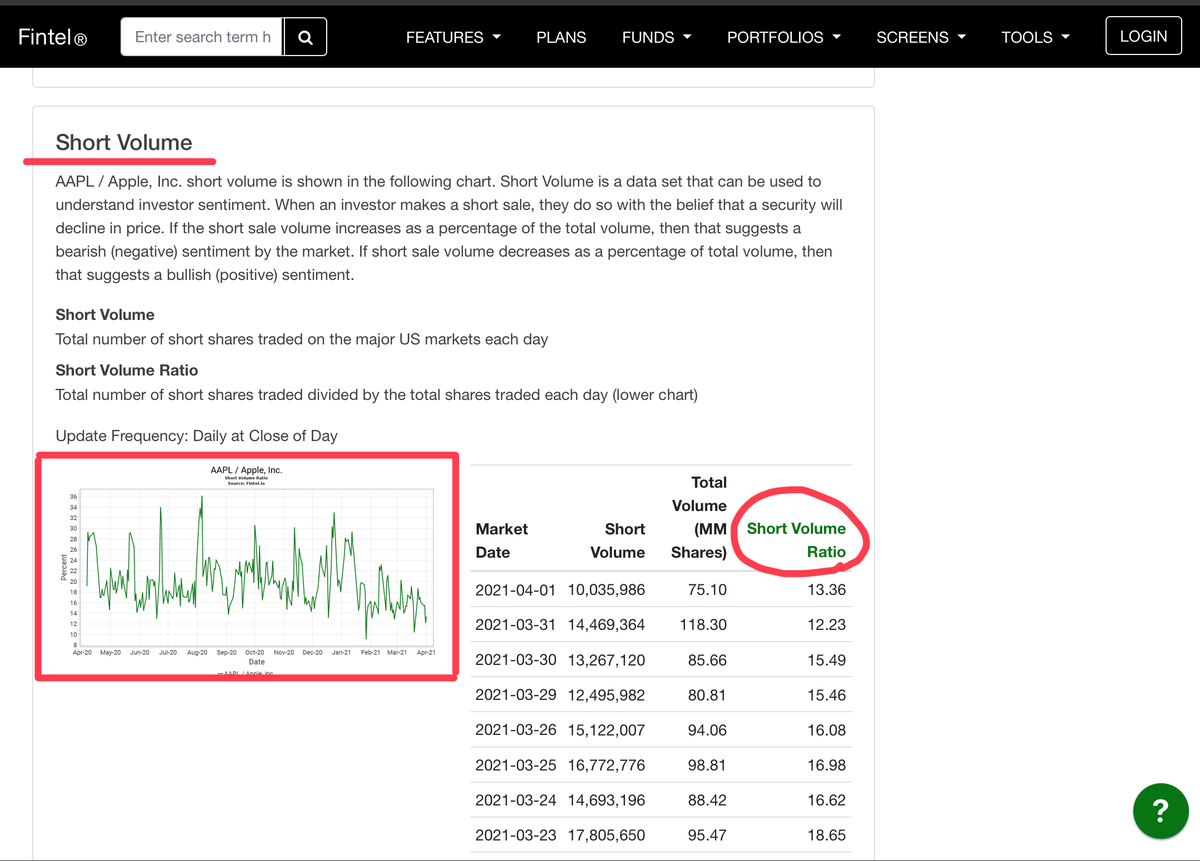The width and height of the screenshot is (1200, 861).
Task: Click the Update Frequency daily text
Action: (x=197, y=436)
